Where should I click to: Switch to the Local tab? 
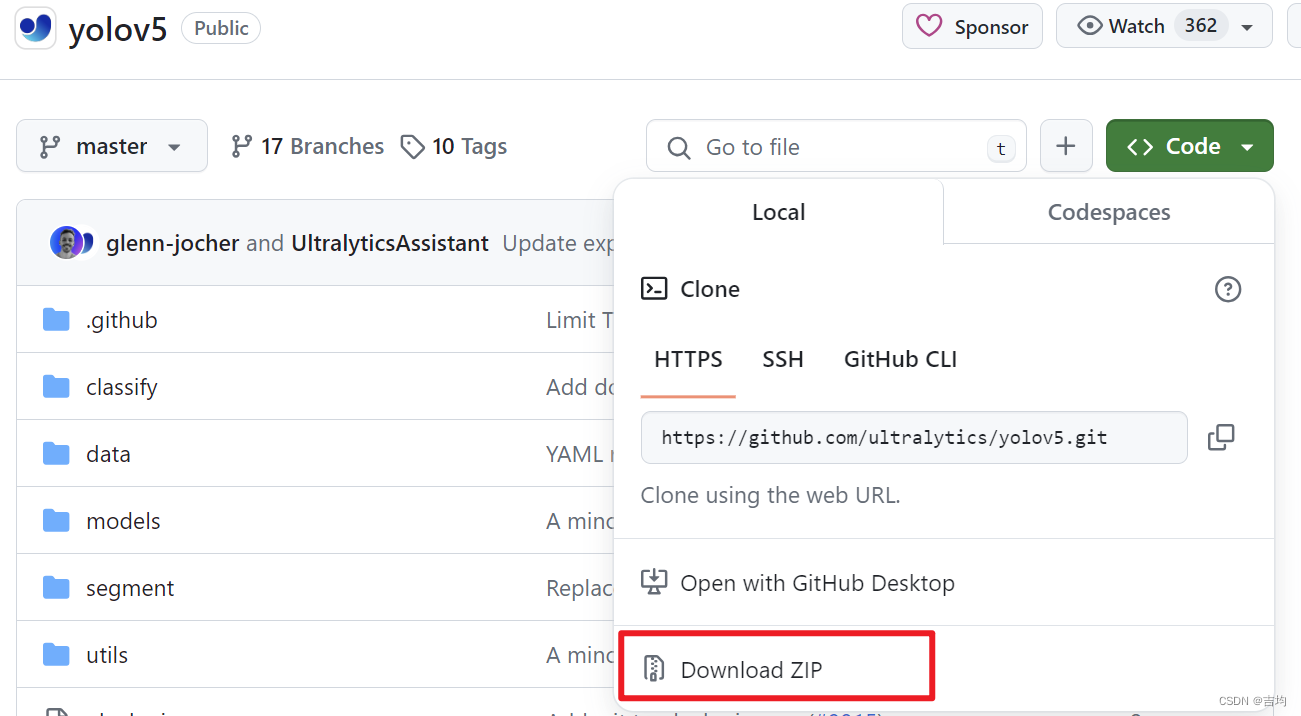click(x=778, y=212)
